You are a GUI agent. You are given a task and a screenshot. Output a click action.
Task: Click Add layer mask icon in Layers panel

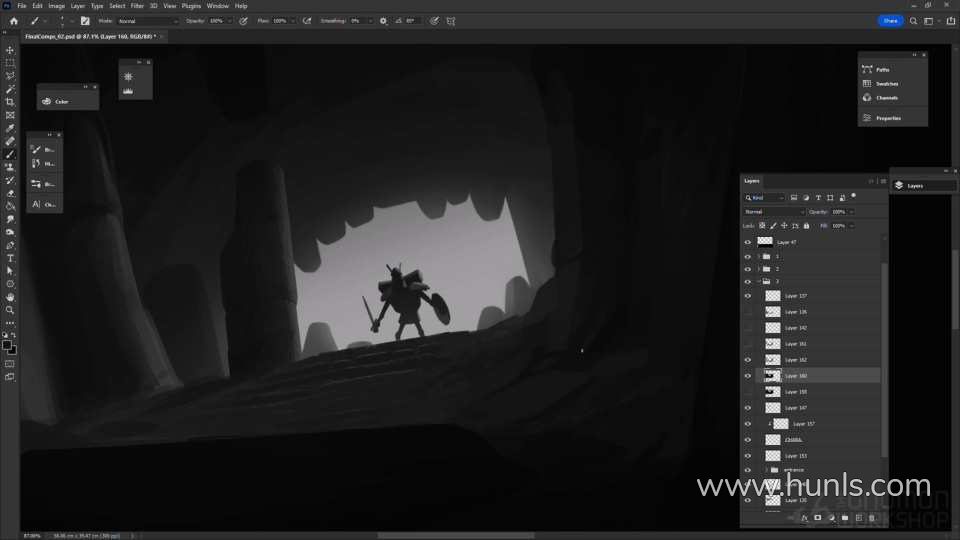point(817,518)
